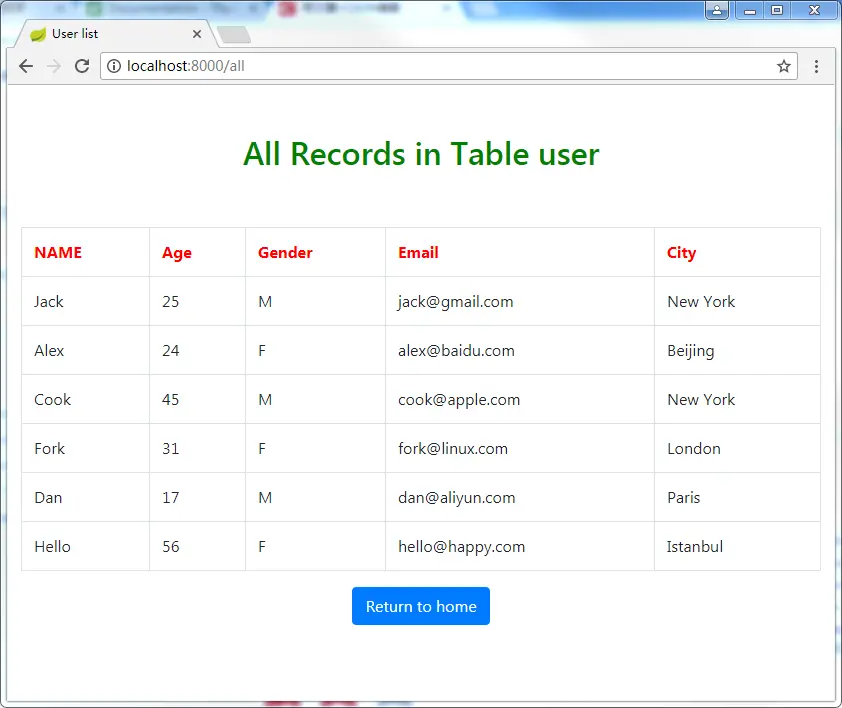Click the email alex@baidu.com

(x=456, y=350)
